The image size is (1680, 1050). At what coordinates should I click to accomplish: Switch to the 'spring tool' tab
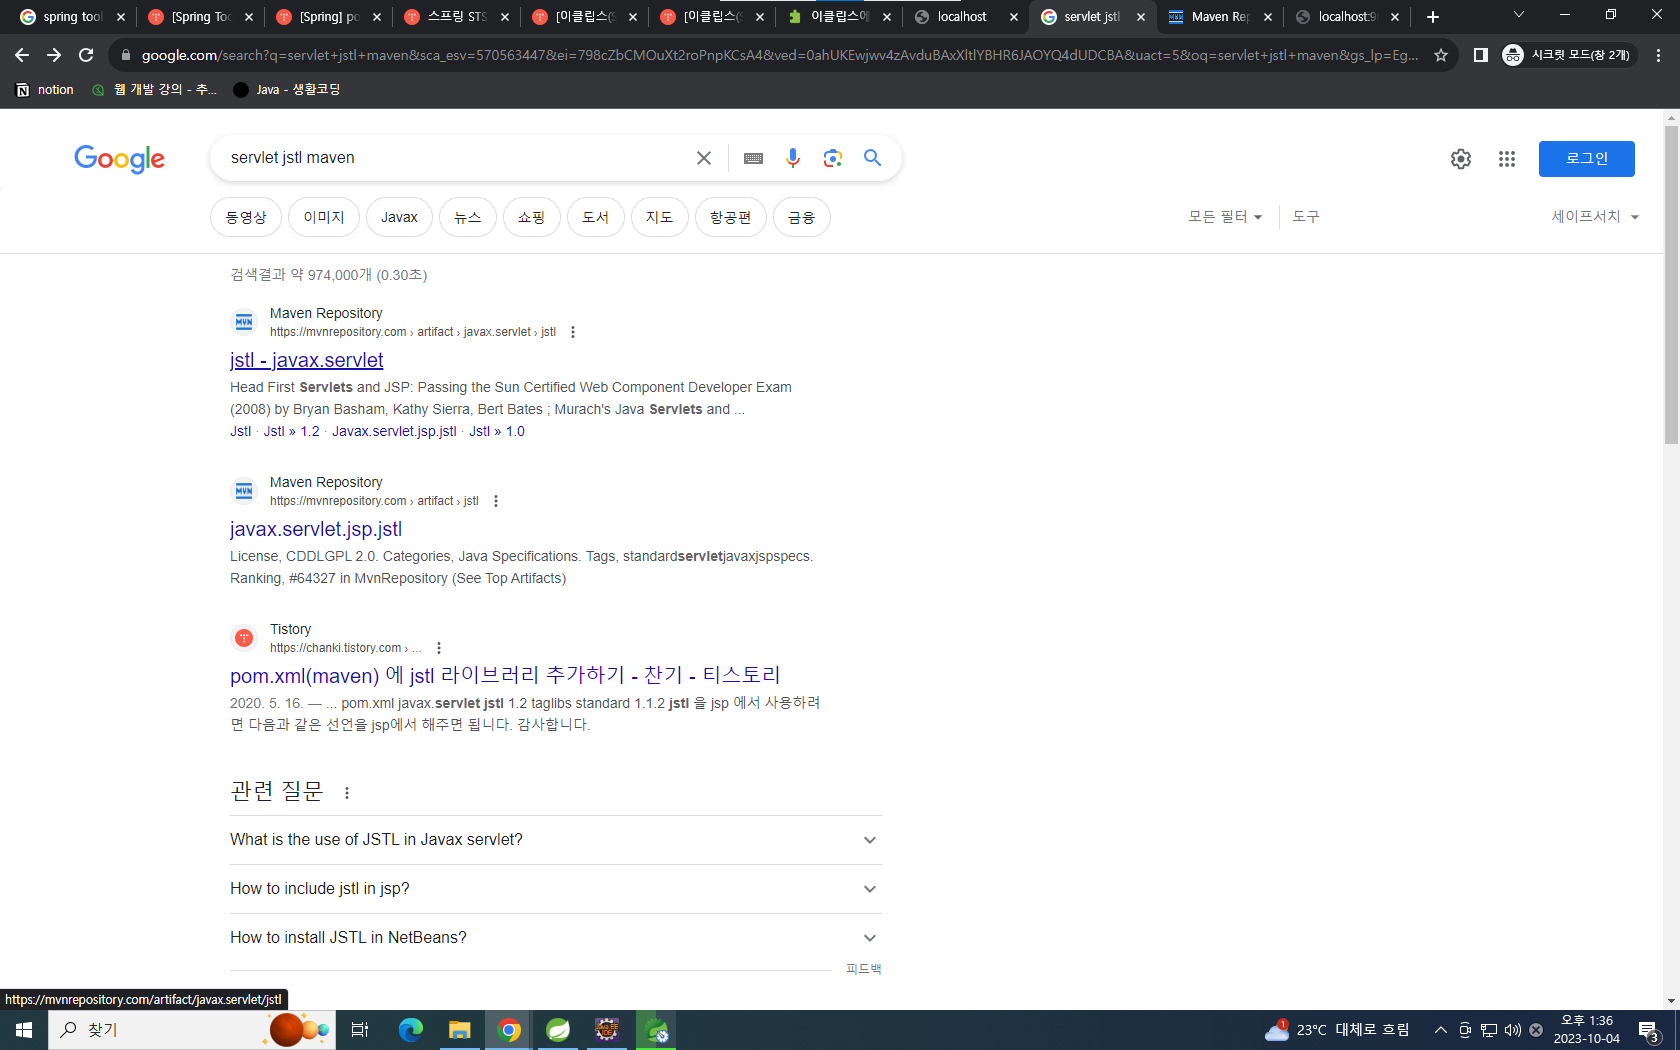click(x=72, y=17)
